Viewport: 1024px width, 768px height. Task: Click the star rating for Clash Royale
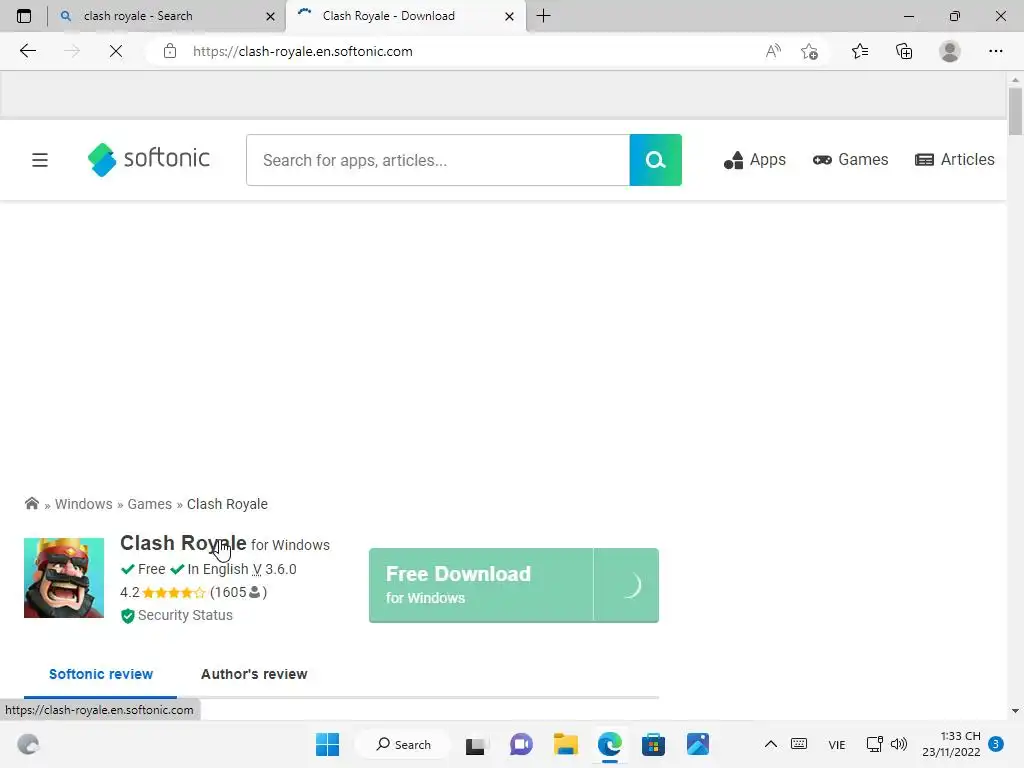(x=174, y=593)
